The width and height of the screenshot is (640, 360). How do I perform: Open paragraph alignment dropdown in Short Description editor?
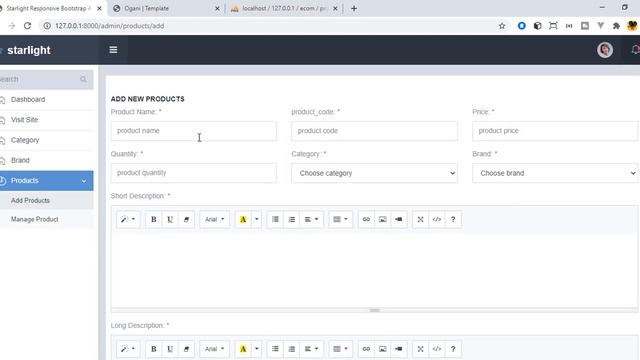[311, 220]
